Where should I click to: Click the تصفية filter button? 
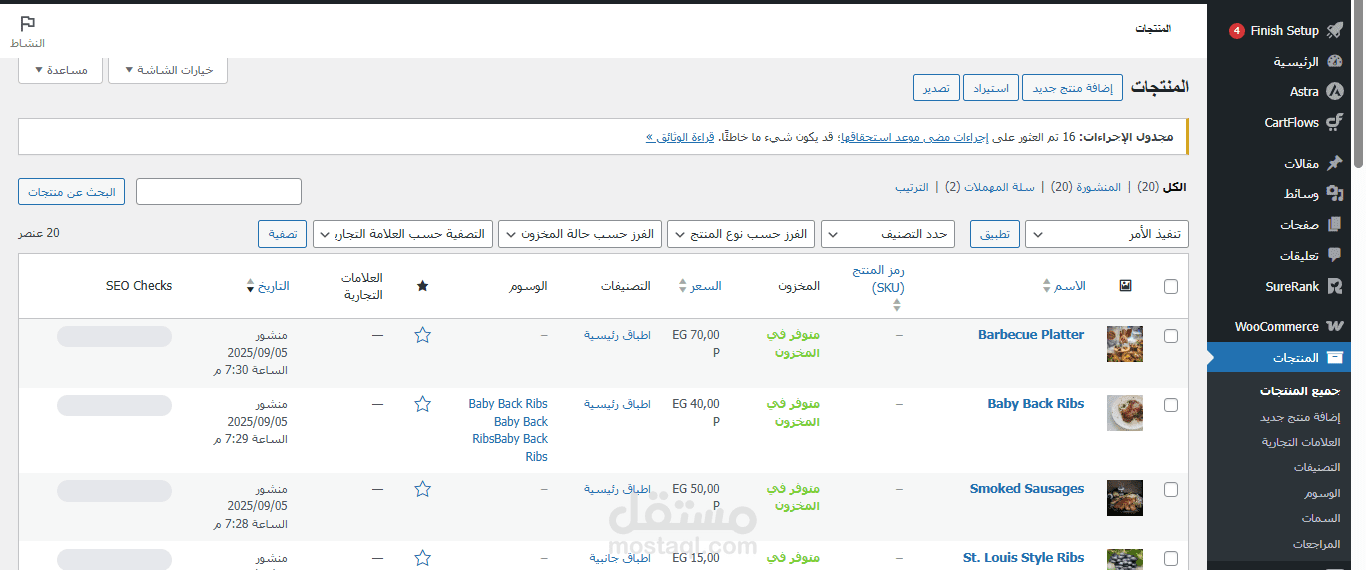282,235
